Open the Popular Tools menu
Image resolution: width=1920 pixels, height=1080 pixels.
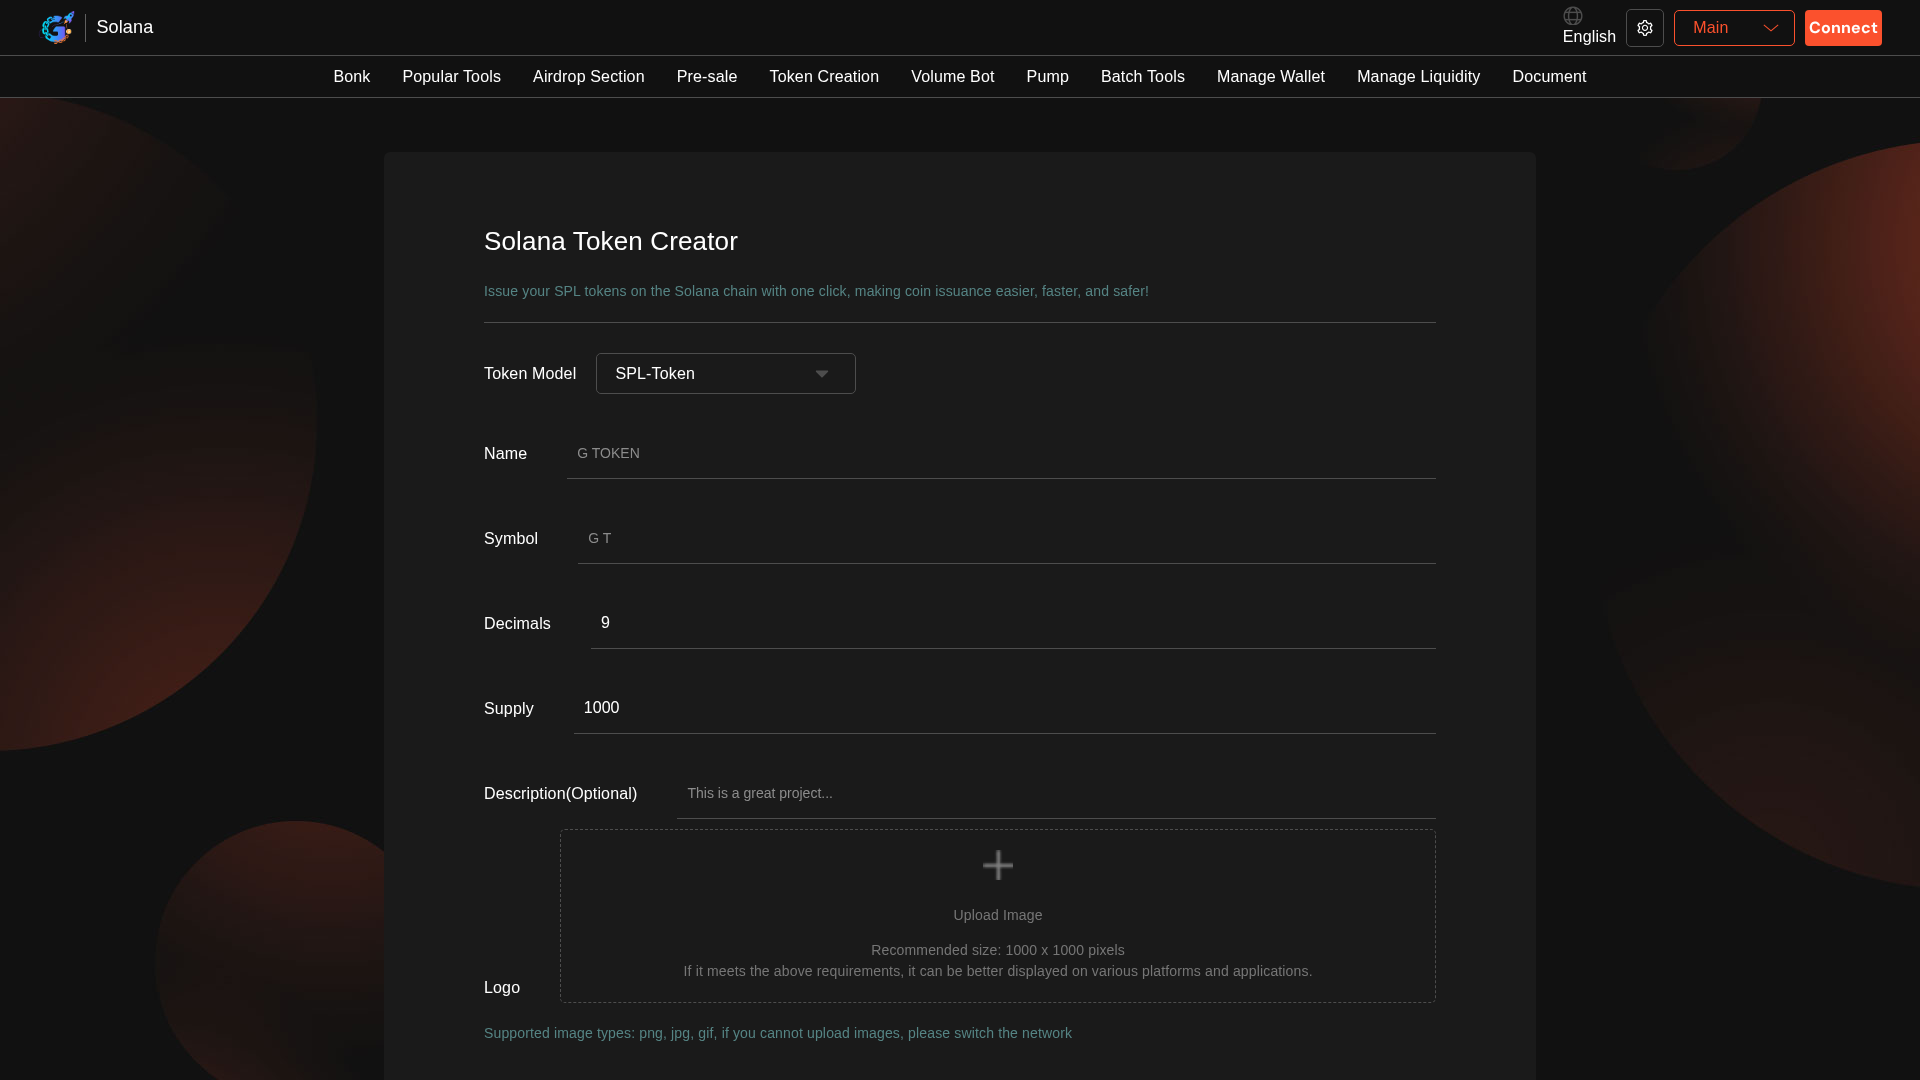click(x=452, y=77)
